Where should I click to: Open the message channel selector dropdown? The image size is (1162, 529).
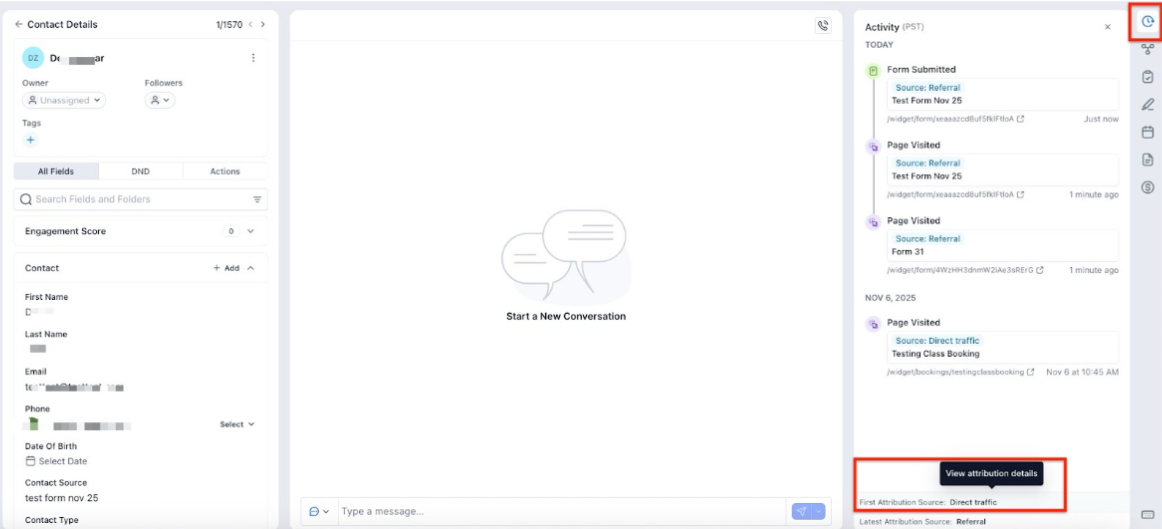319,511
